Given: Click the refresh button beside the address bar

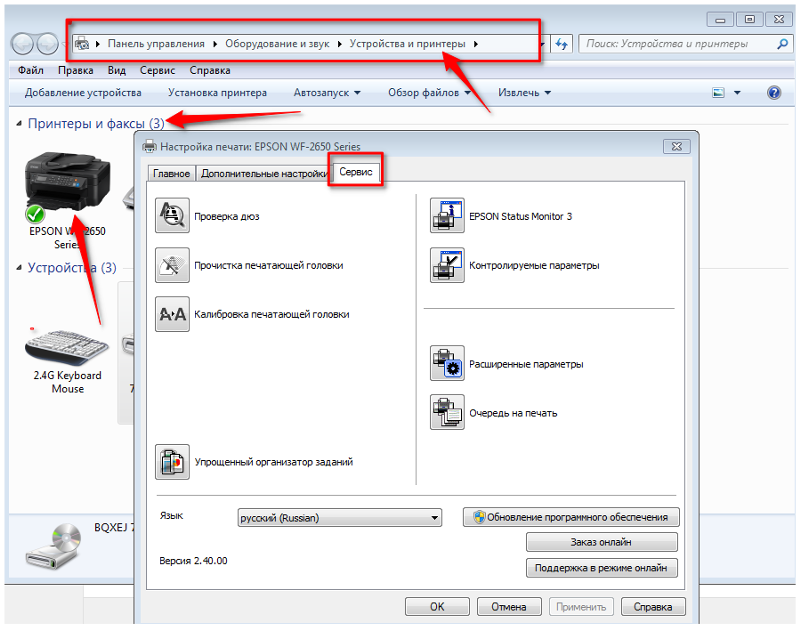Looking at the screenshot, I should [x=561, y=44].
